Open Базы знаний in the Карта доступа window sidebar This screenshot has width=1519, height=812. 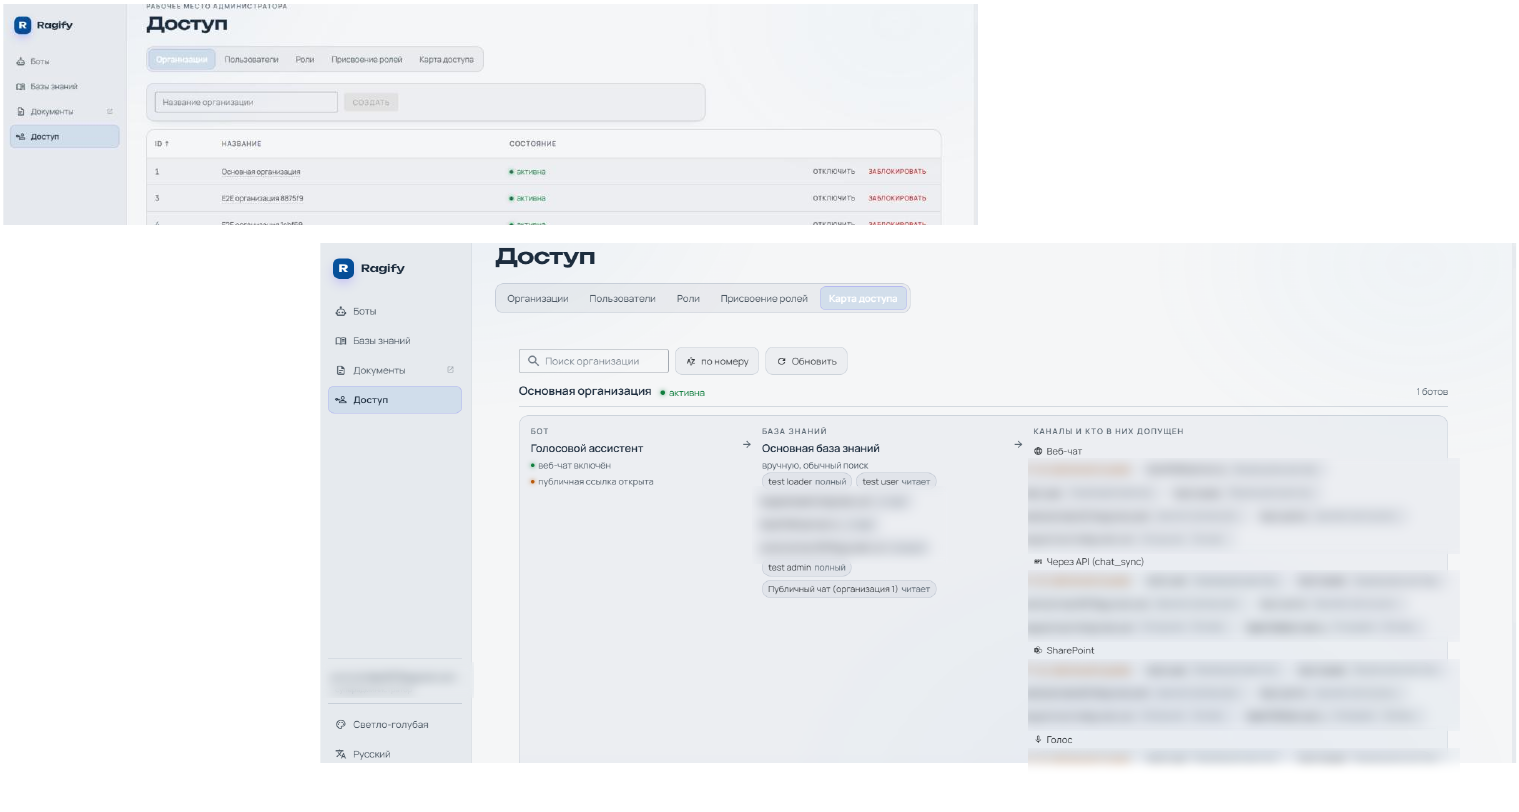(395, 341)
